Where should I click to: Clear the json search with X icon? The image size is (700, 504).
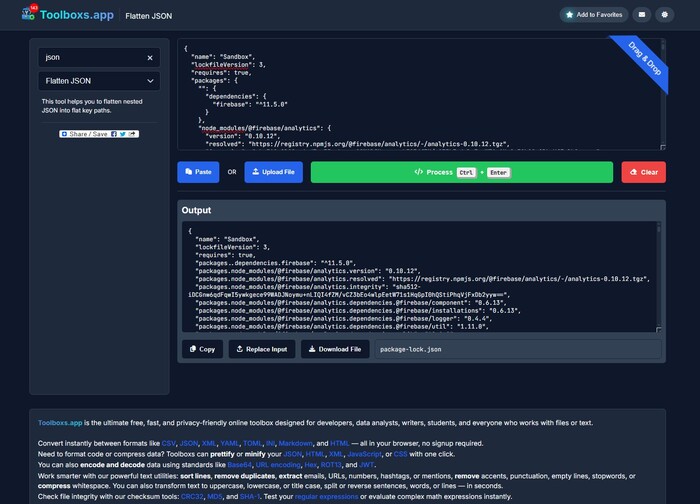pyautogui.click(x=150, y=58)
